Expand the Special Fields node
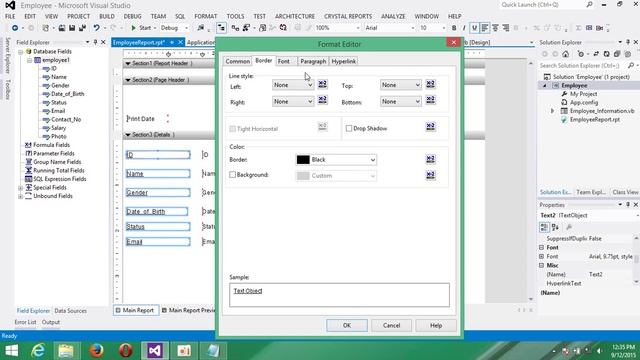 tap(20, 188)
